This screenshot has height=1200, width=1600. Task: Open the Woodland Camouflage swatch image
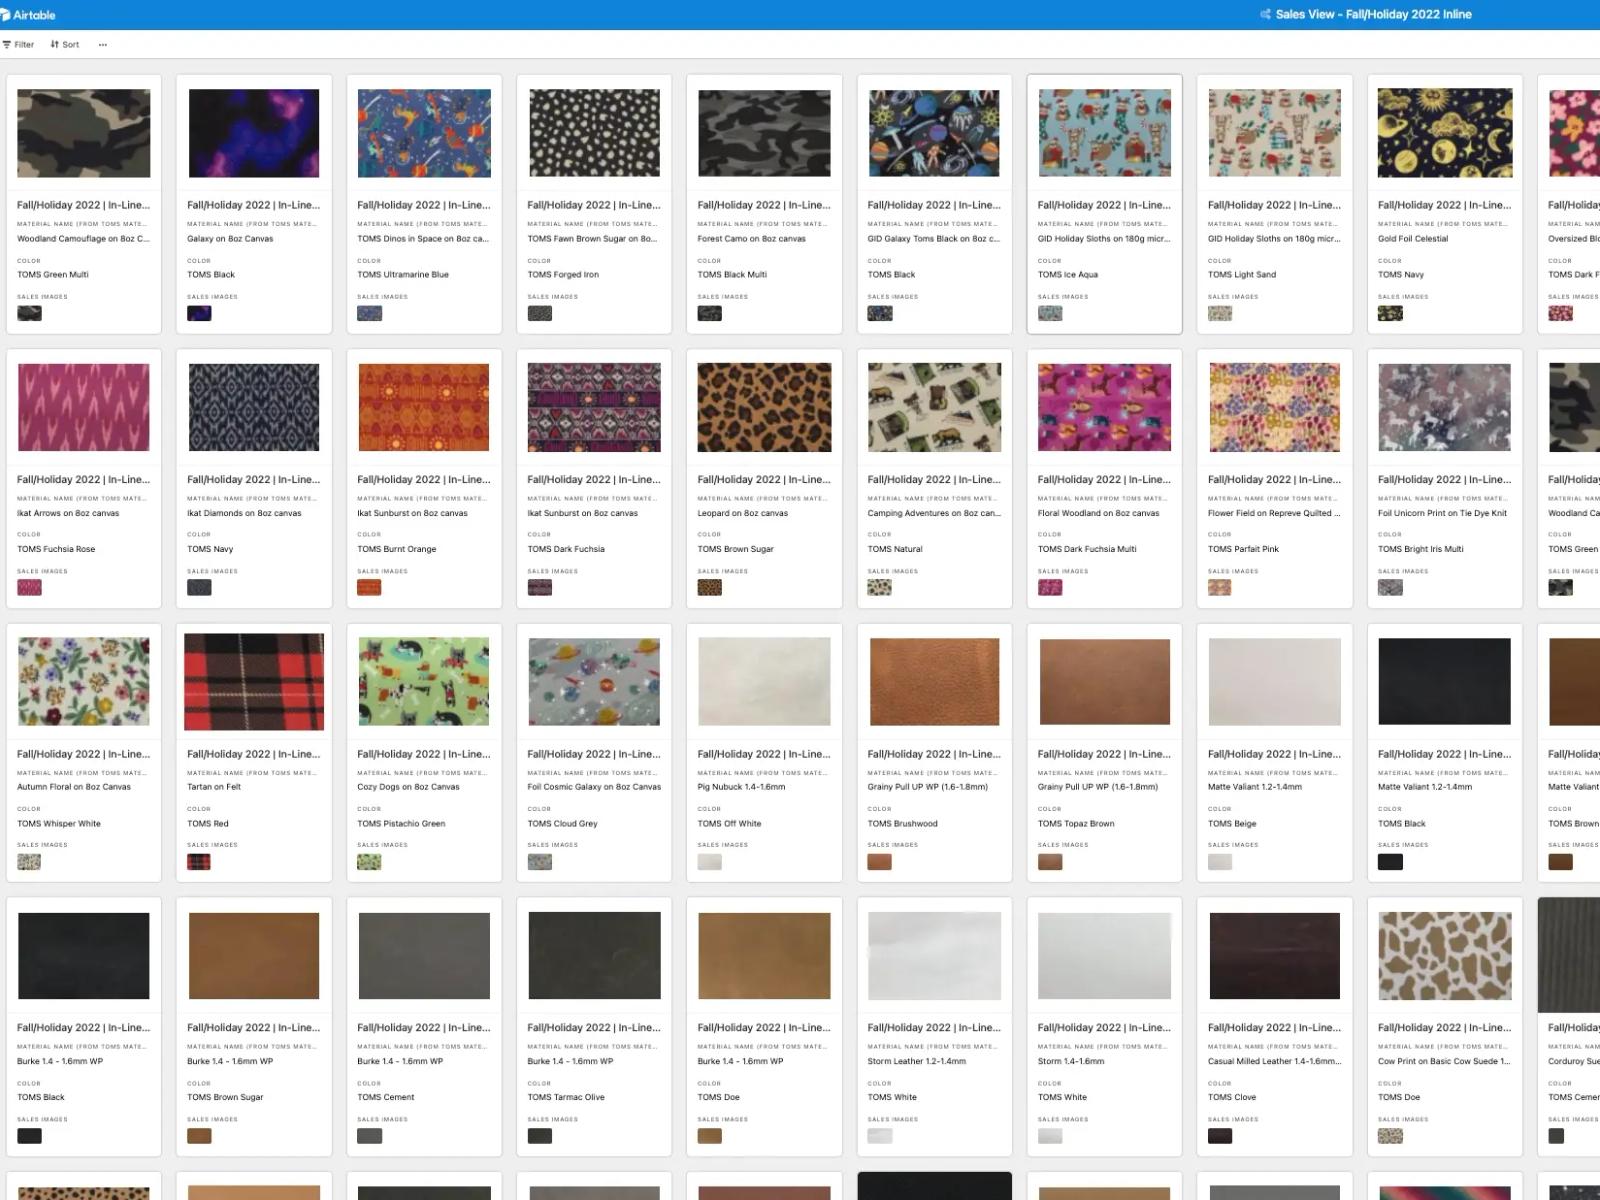84,133
